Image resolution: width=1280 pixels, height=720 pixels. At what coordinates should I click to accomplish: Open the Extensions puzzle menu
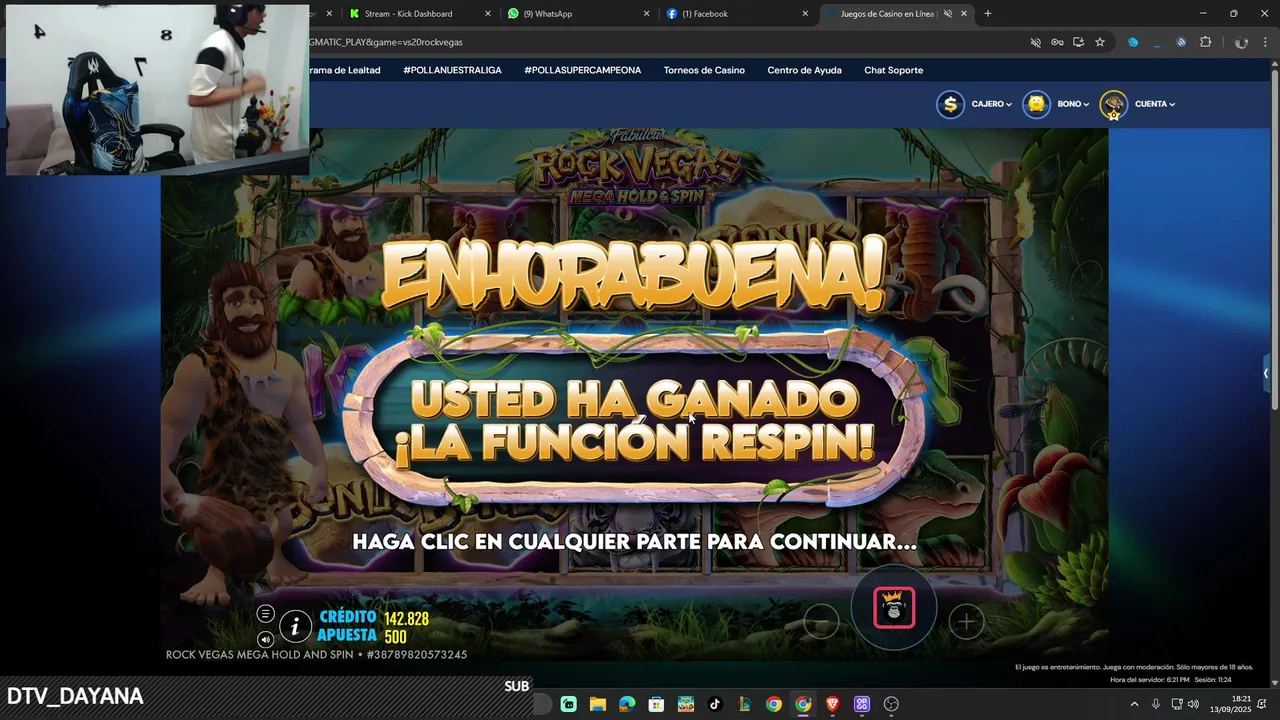coord(1205,42)
